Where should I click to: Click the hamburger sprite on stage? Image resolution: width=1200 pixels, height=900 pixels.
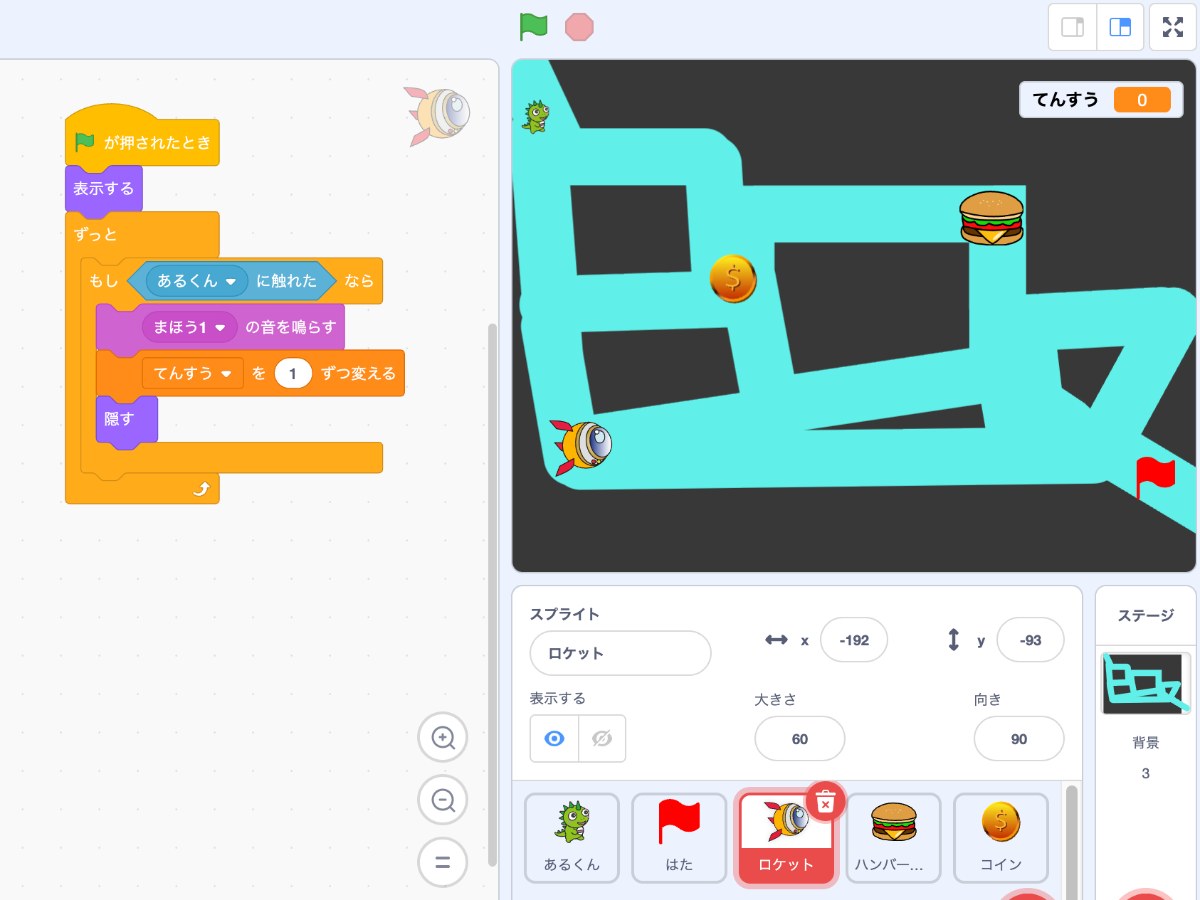coord(991,218)
